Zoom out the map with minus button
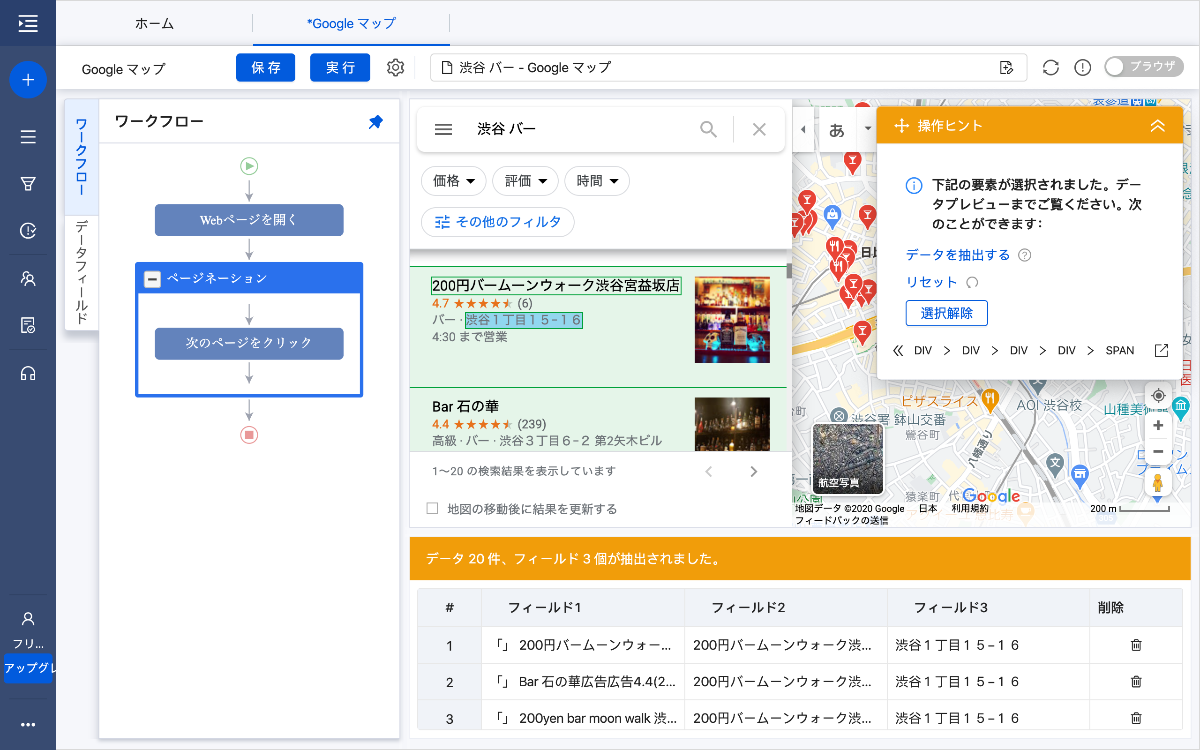The width and height of the screenshot is (1200, 750). [1158, 452]
